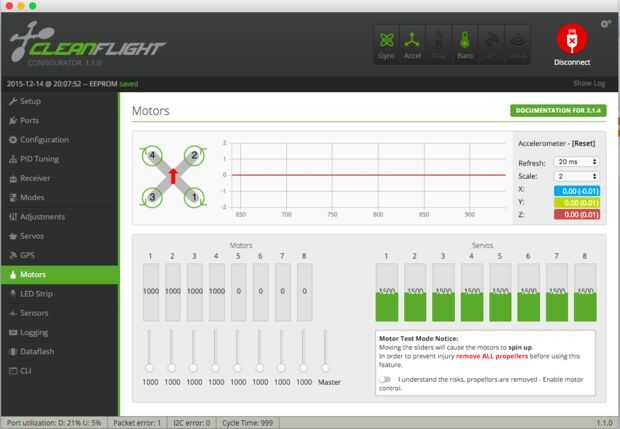Screen dimensions: 620x429
Task: Click servo 1 green output bar
Action: [387, 307]
